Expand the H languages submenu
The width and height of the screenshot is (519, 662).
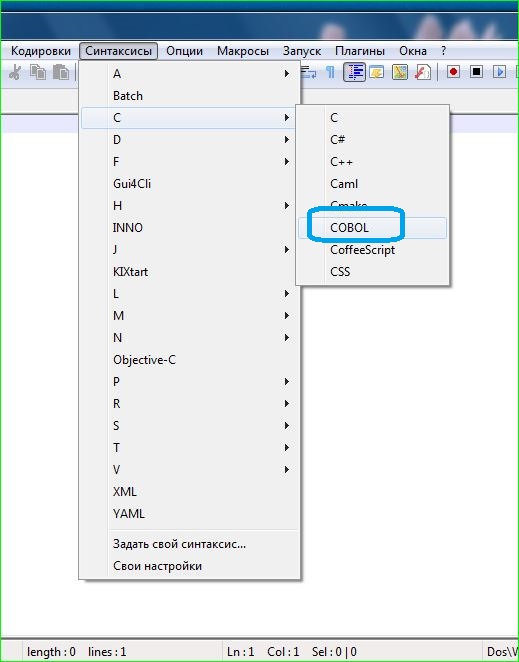click(190, 206)
